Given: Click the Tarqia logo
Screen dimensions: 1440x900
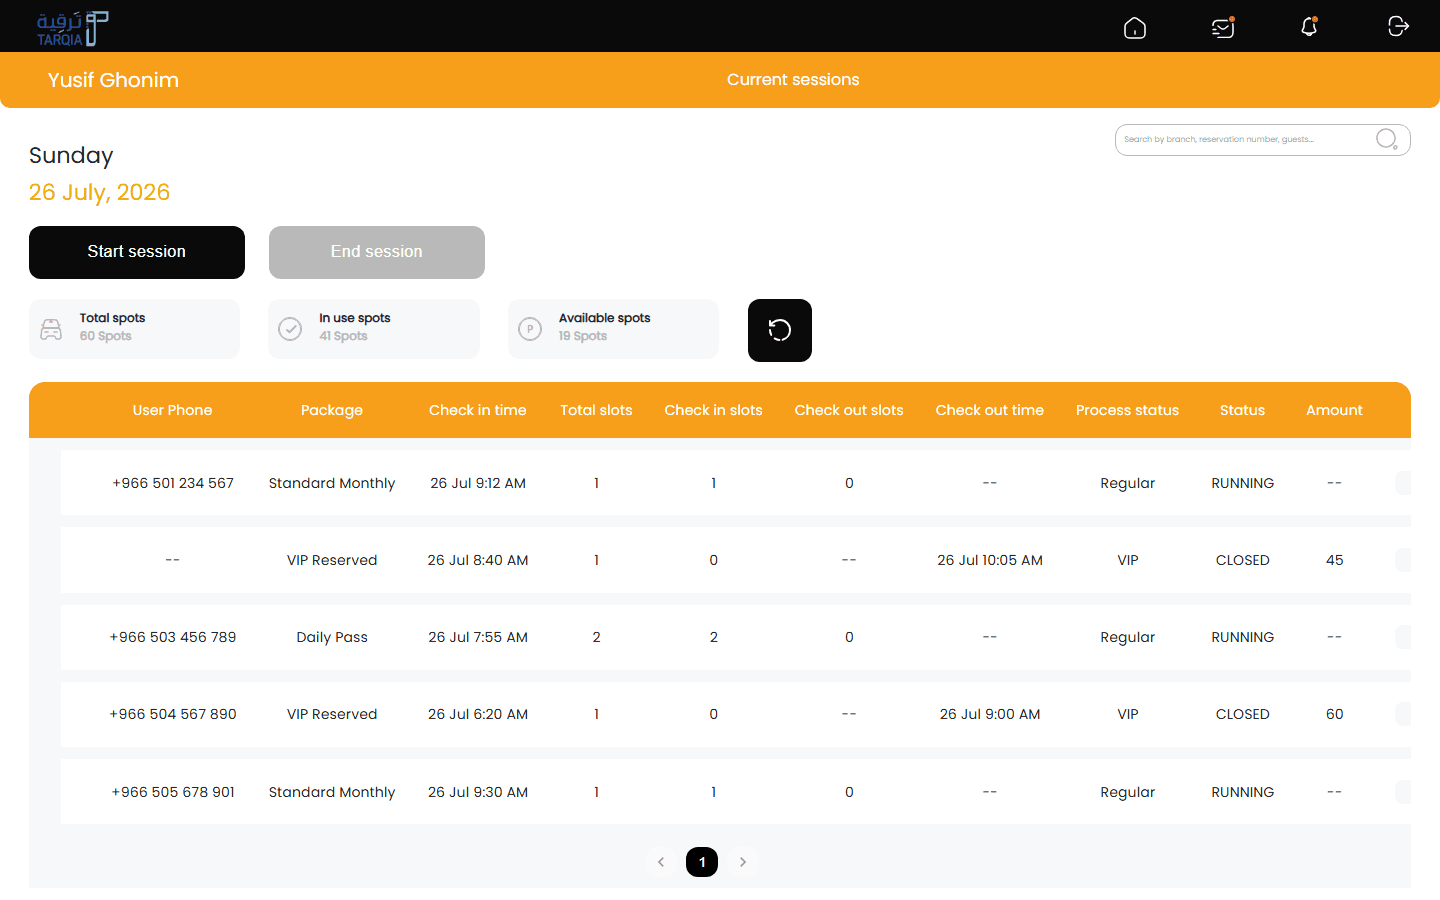Looking at the screenshot, I should point(72,28).
